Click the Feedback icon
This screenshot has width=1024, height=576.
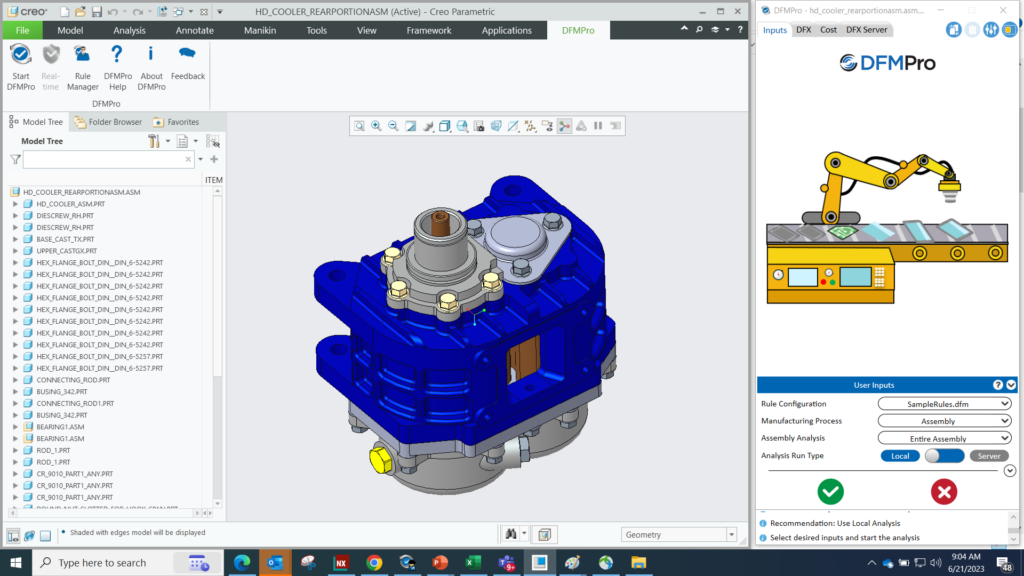click(x=187, y=55)
